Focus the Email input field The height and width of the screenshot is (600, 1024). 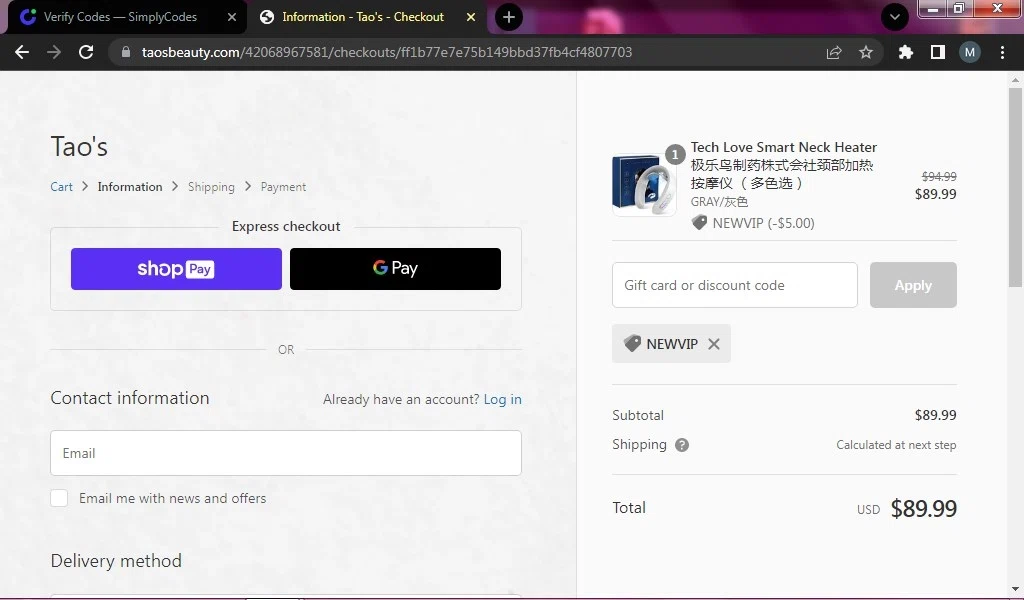[286, 453]
